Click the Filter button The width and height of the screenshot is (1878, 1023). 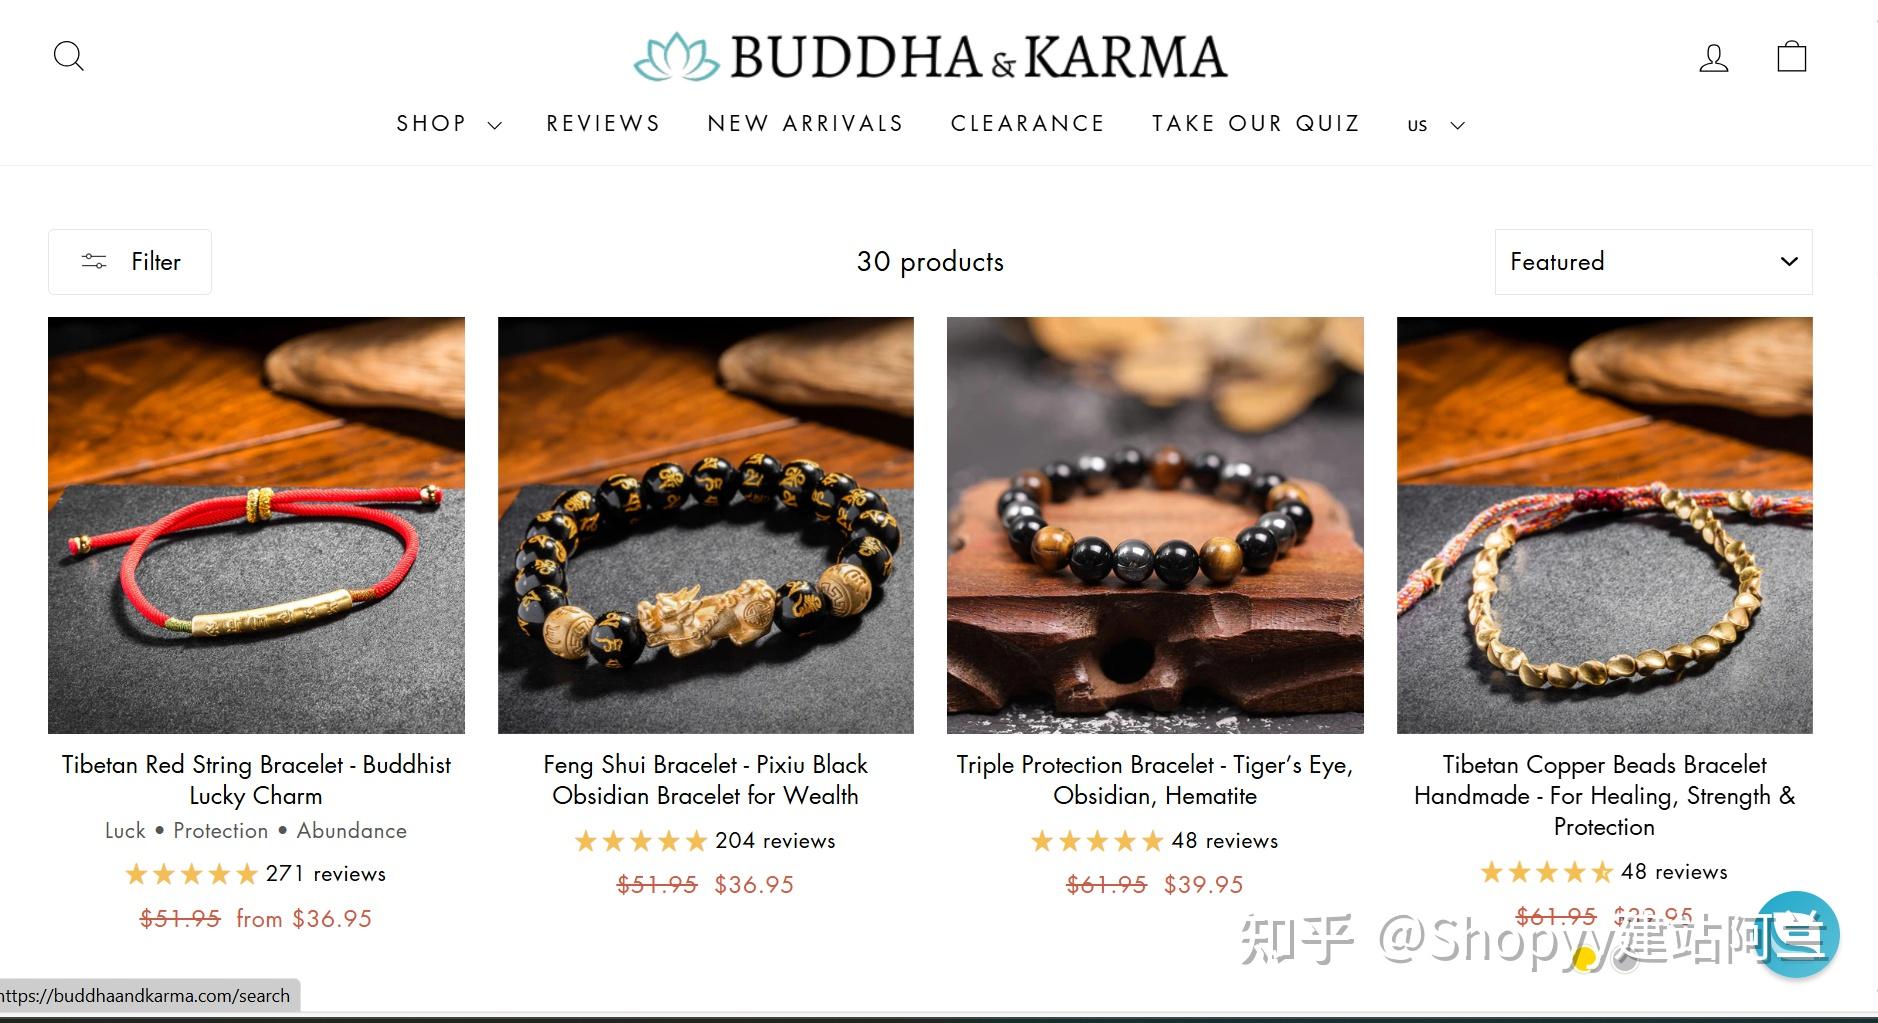130,262
